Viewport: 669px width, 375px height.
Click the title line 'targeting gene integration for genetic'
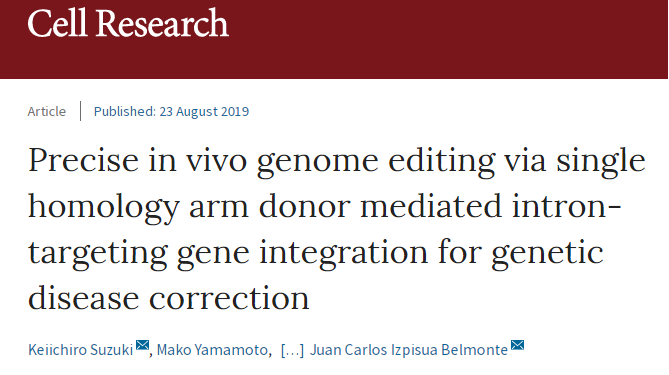click(x=316, y=253)
